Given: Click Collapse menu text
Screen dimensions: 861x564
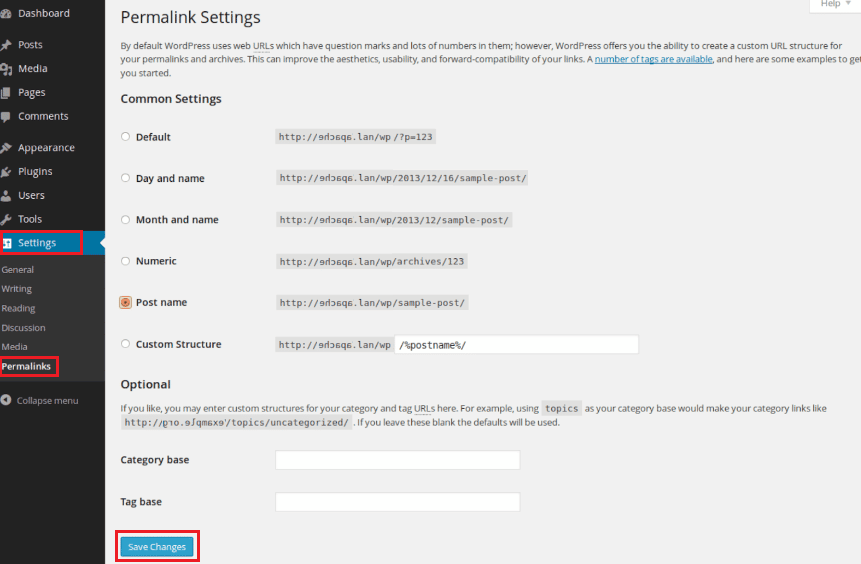Looking at the screenshot, I should click(x=47, y=400).
